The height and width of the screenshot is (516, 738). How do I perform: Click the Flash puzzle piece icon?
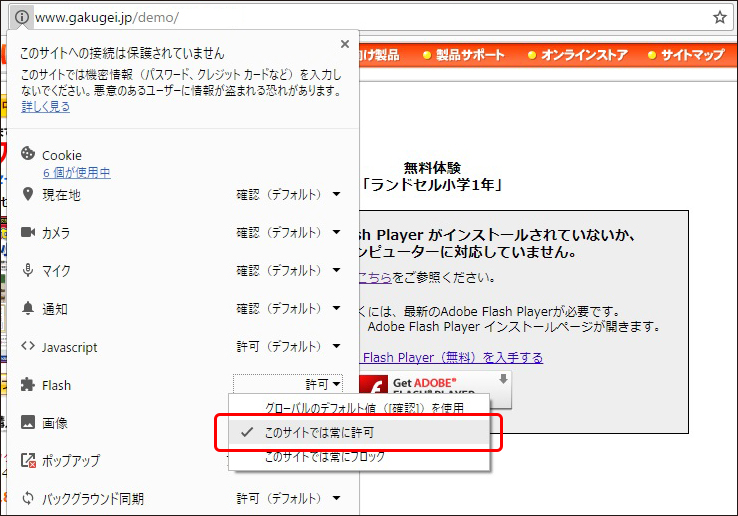click(28, 384)
